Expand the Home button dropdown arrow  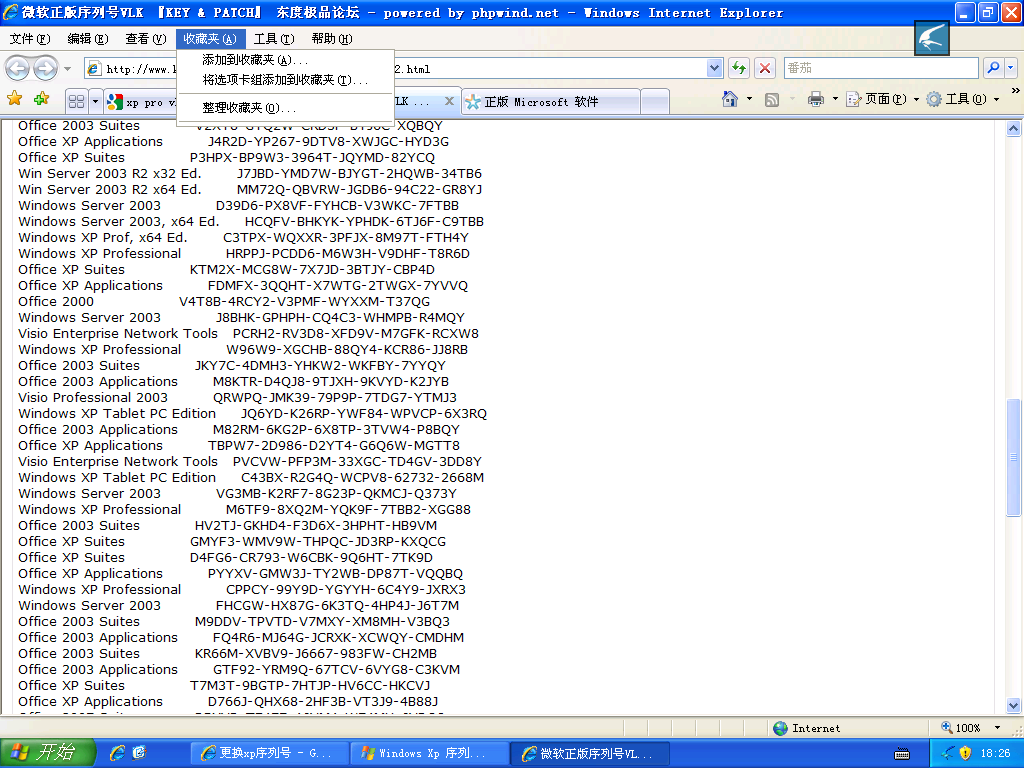(749, 99)
